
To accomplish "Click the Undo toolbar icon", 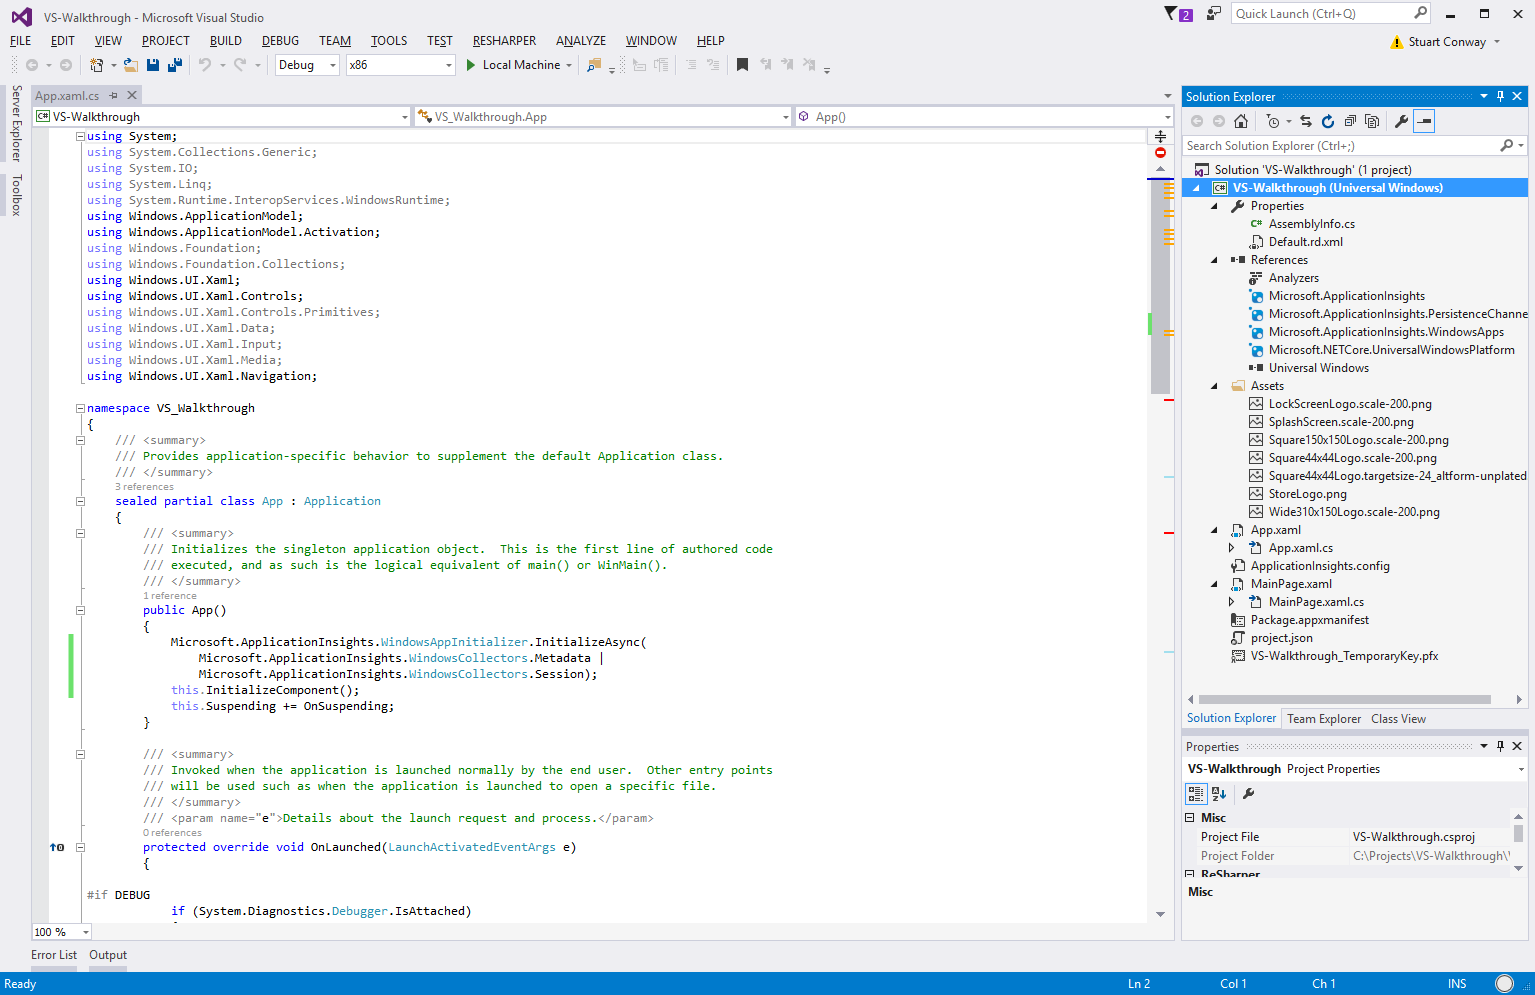I will 205,65.
